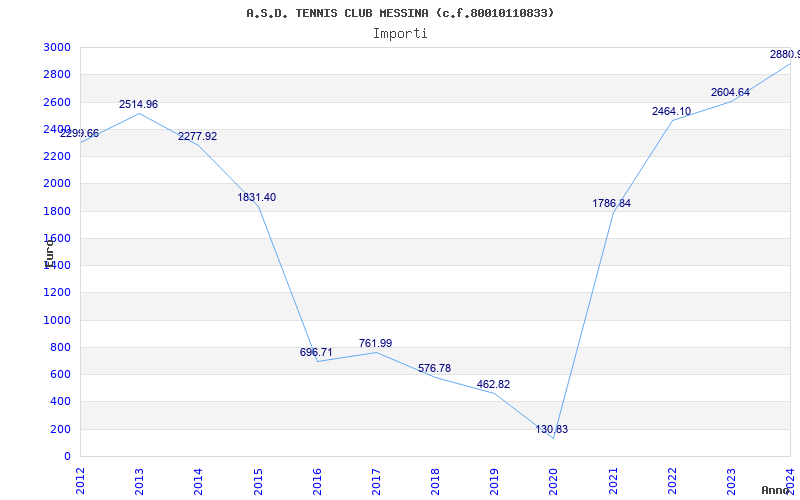The height and width of the screenshot is (500, 800).
Task: Select data label 761.99 for 2017
Action: coord(375,343)
